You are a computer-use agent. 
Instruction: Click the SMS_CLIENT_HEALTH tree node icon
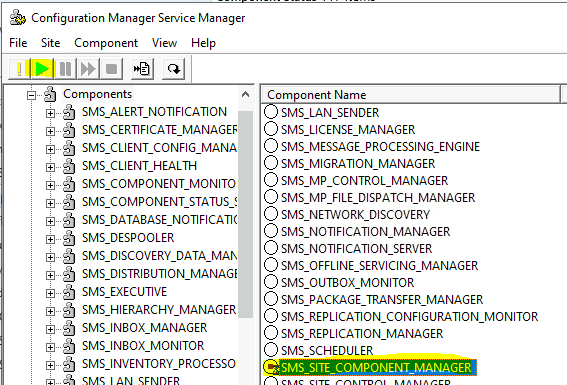tap(69, 166)
